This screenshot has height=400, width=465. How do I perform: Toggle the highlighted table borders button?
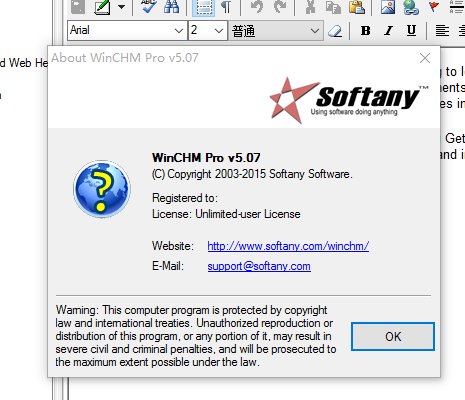(x=203, y=7)
